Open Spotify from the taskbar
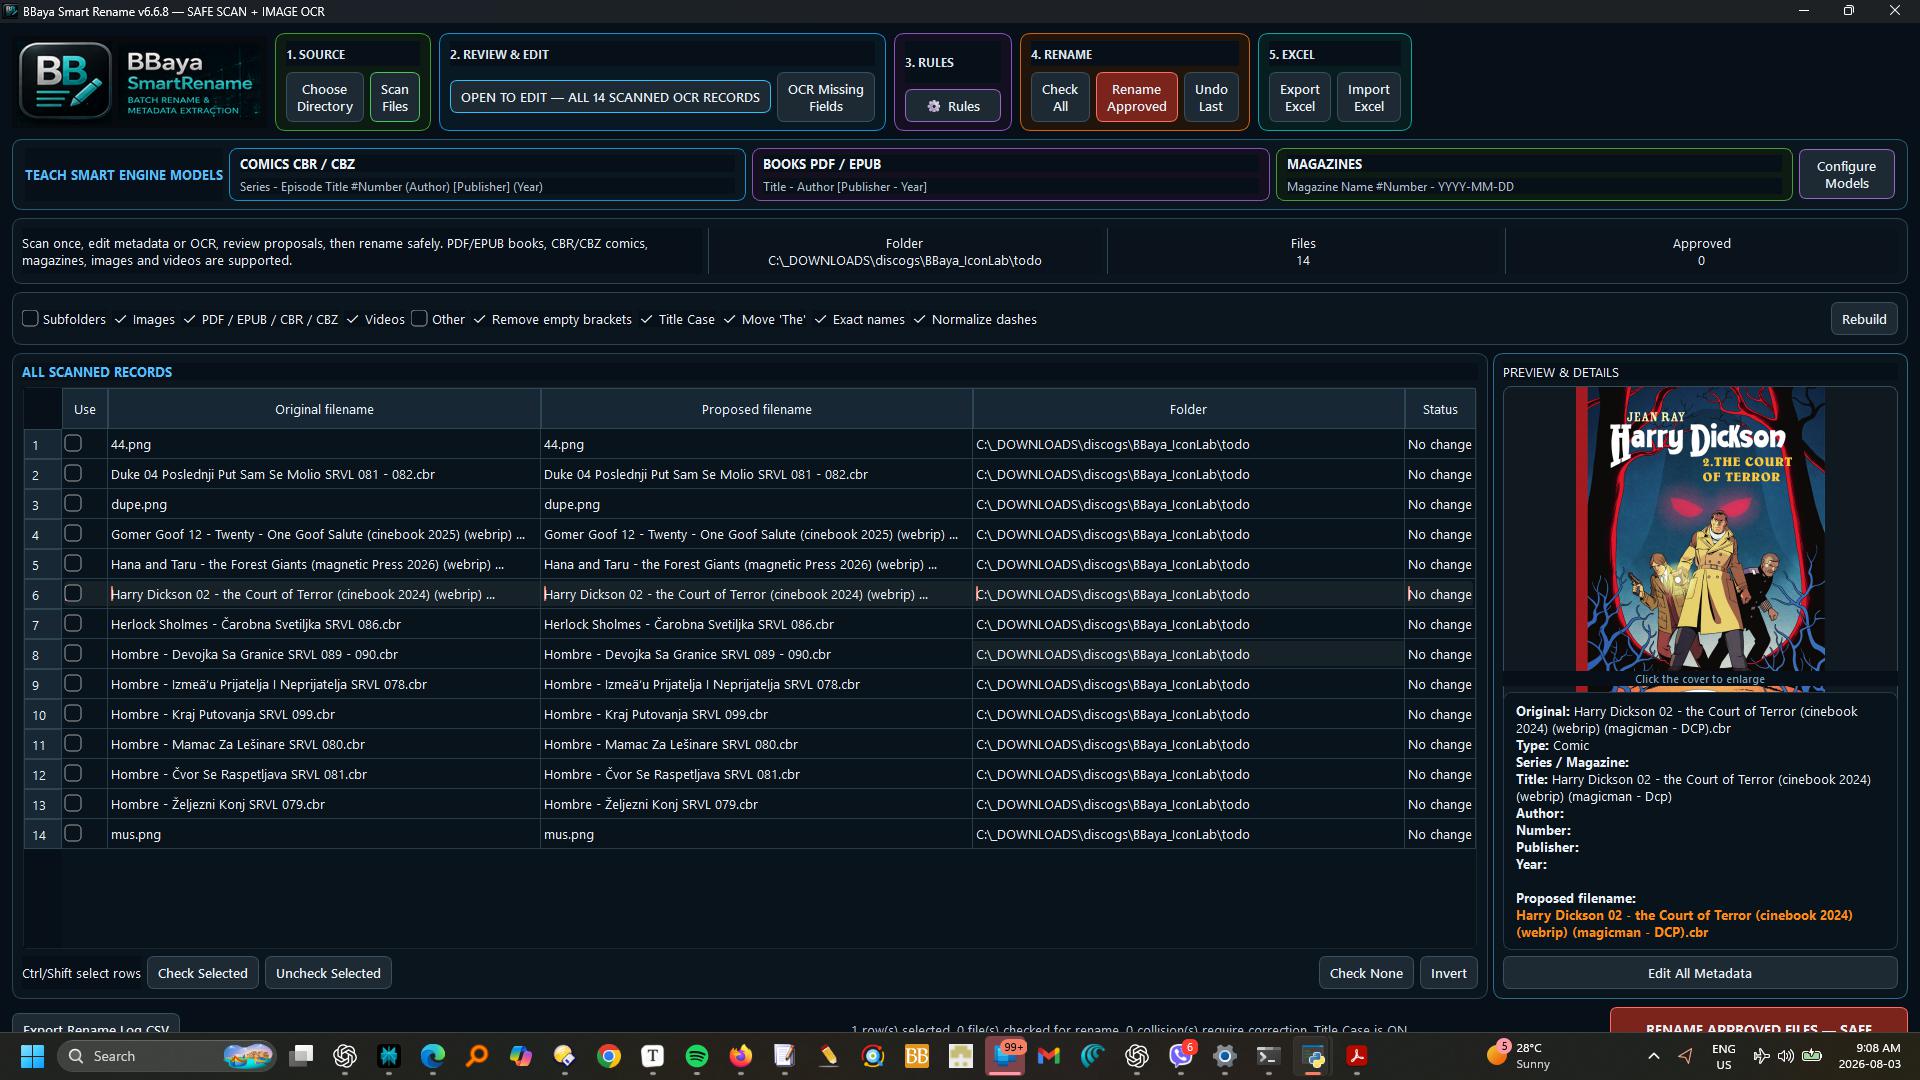The height and width of the screenshot is (1080, 1920). (x=697, y=1056)
